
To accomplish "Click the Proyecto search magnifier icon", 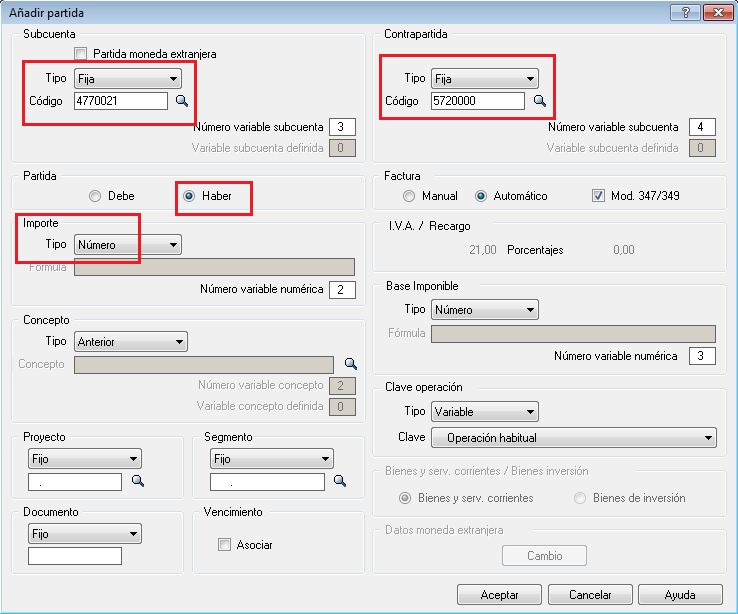I will click(138, 481).
